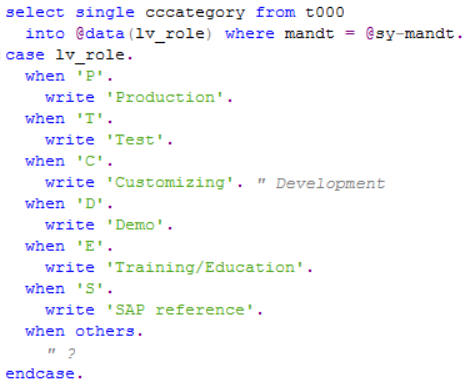This screenshot has height=385, width=467.
Task: Click the string 'Customizing'
Action: pos(170,183)
